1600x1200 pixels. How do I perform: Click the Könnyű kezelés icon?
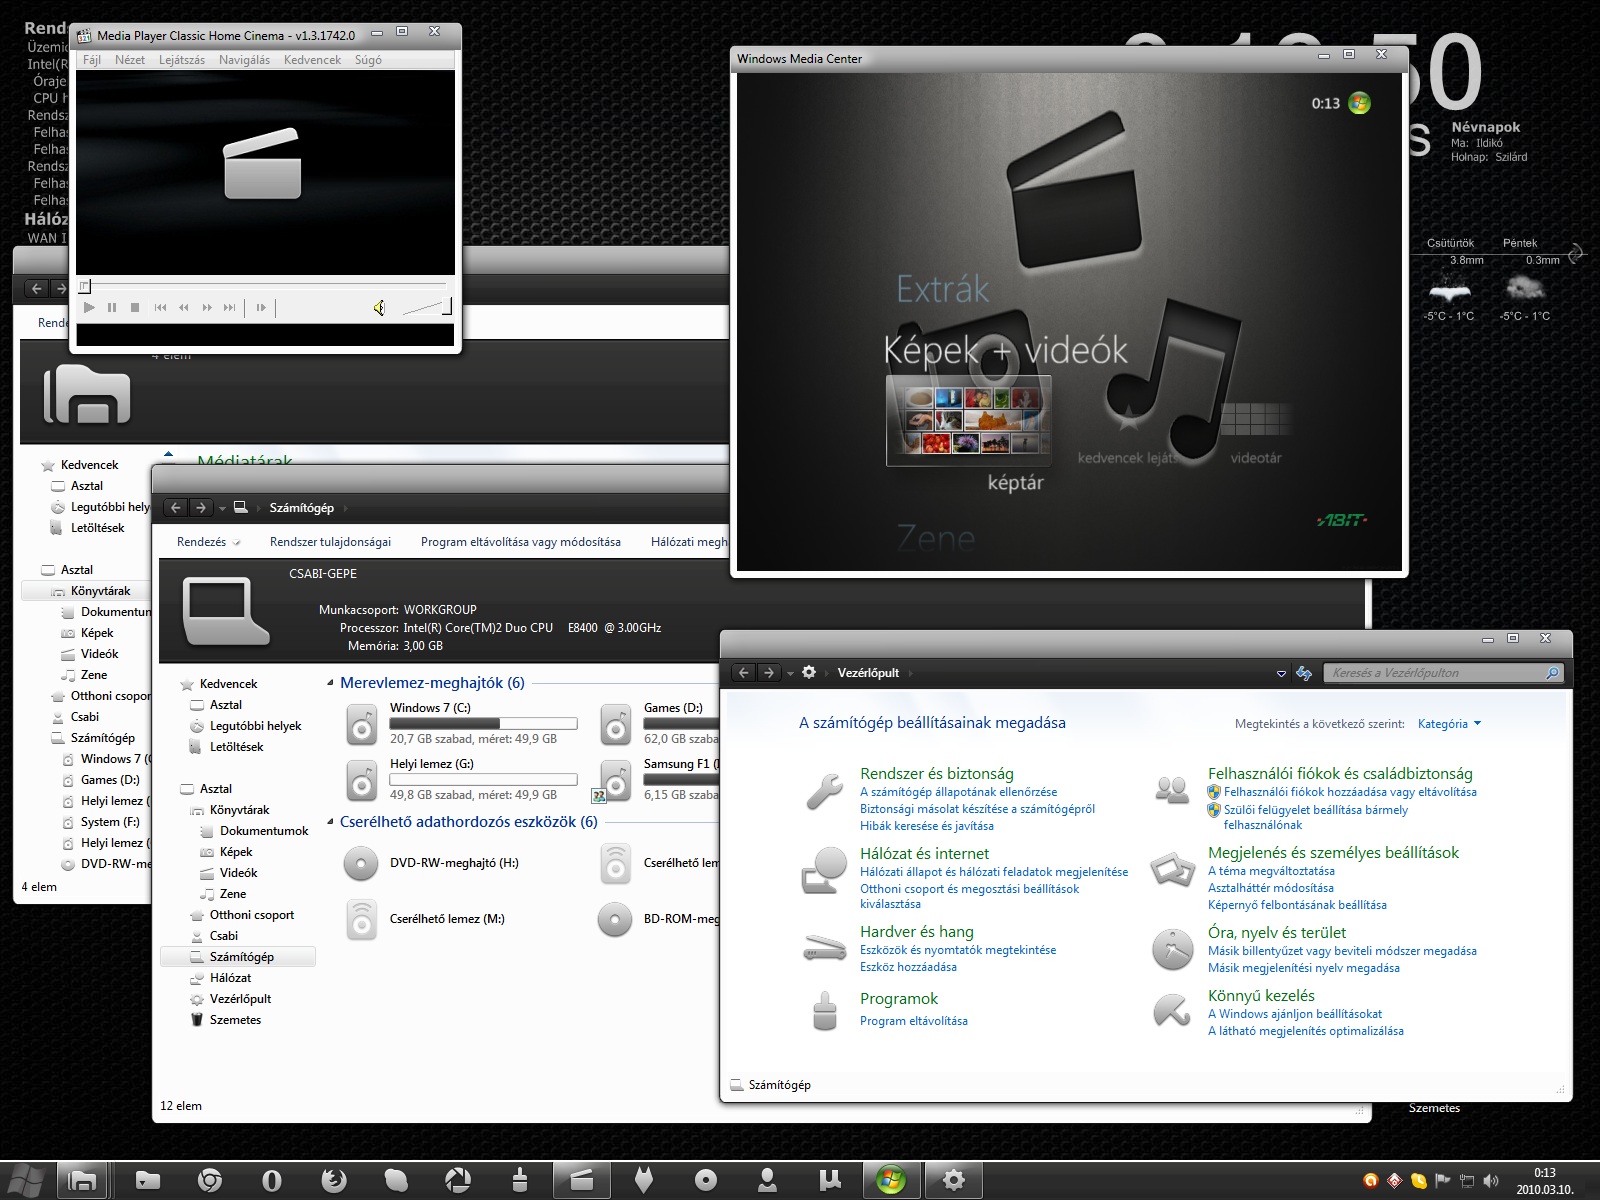pyautogui.click(x=1172, y=1009)
